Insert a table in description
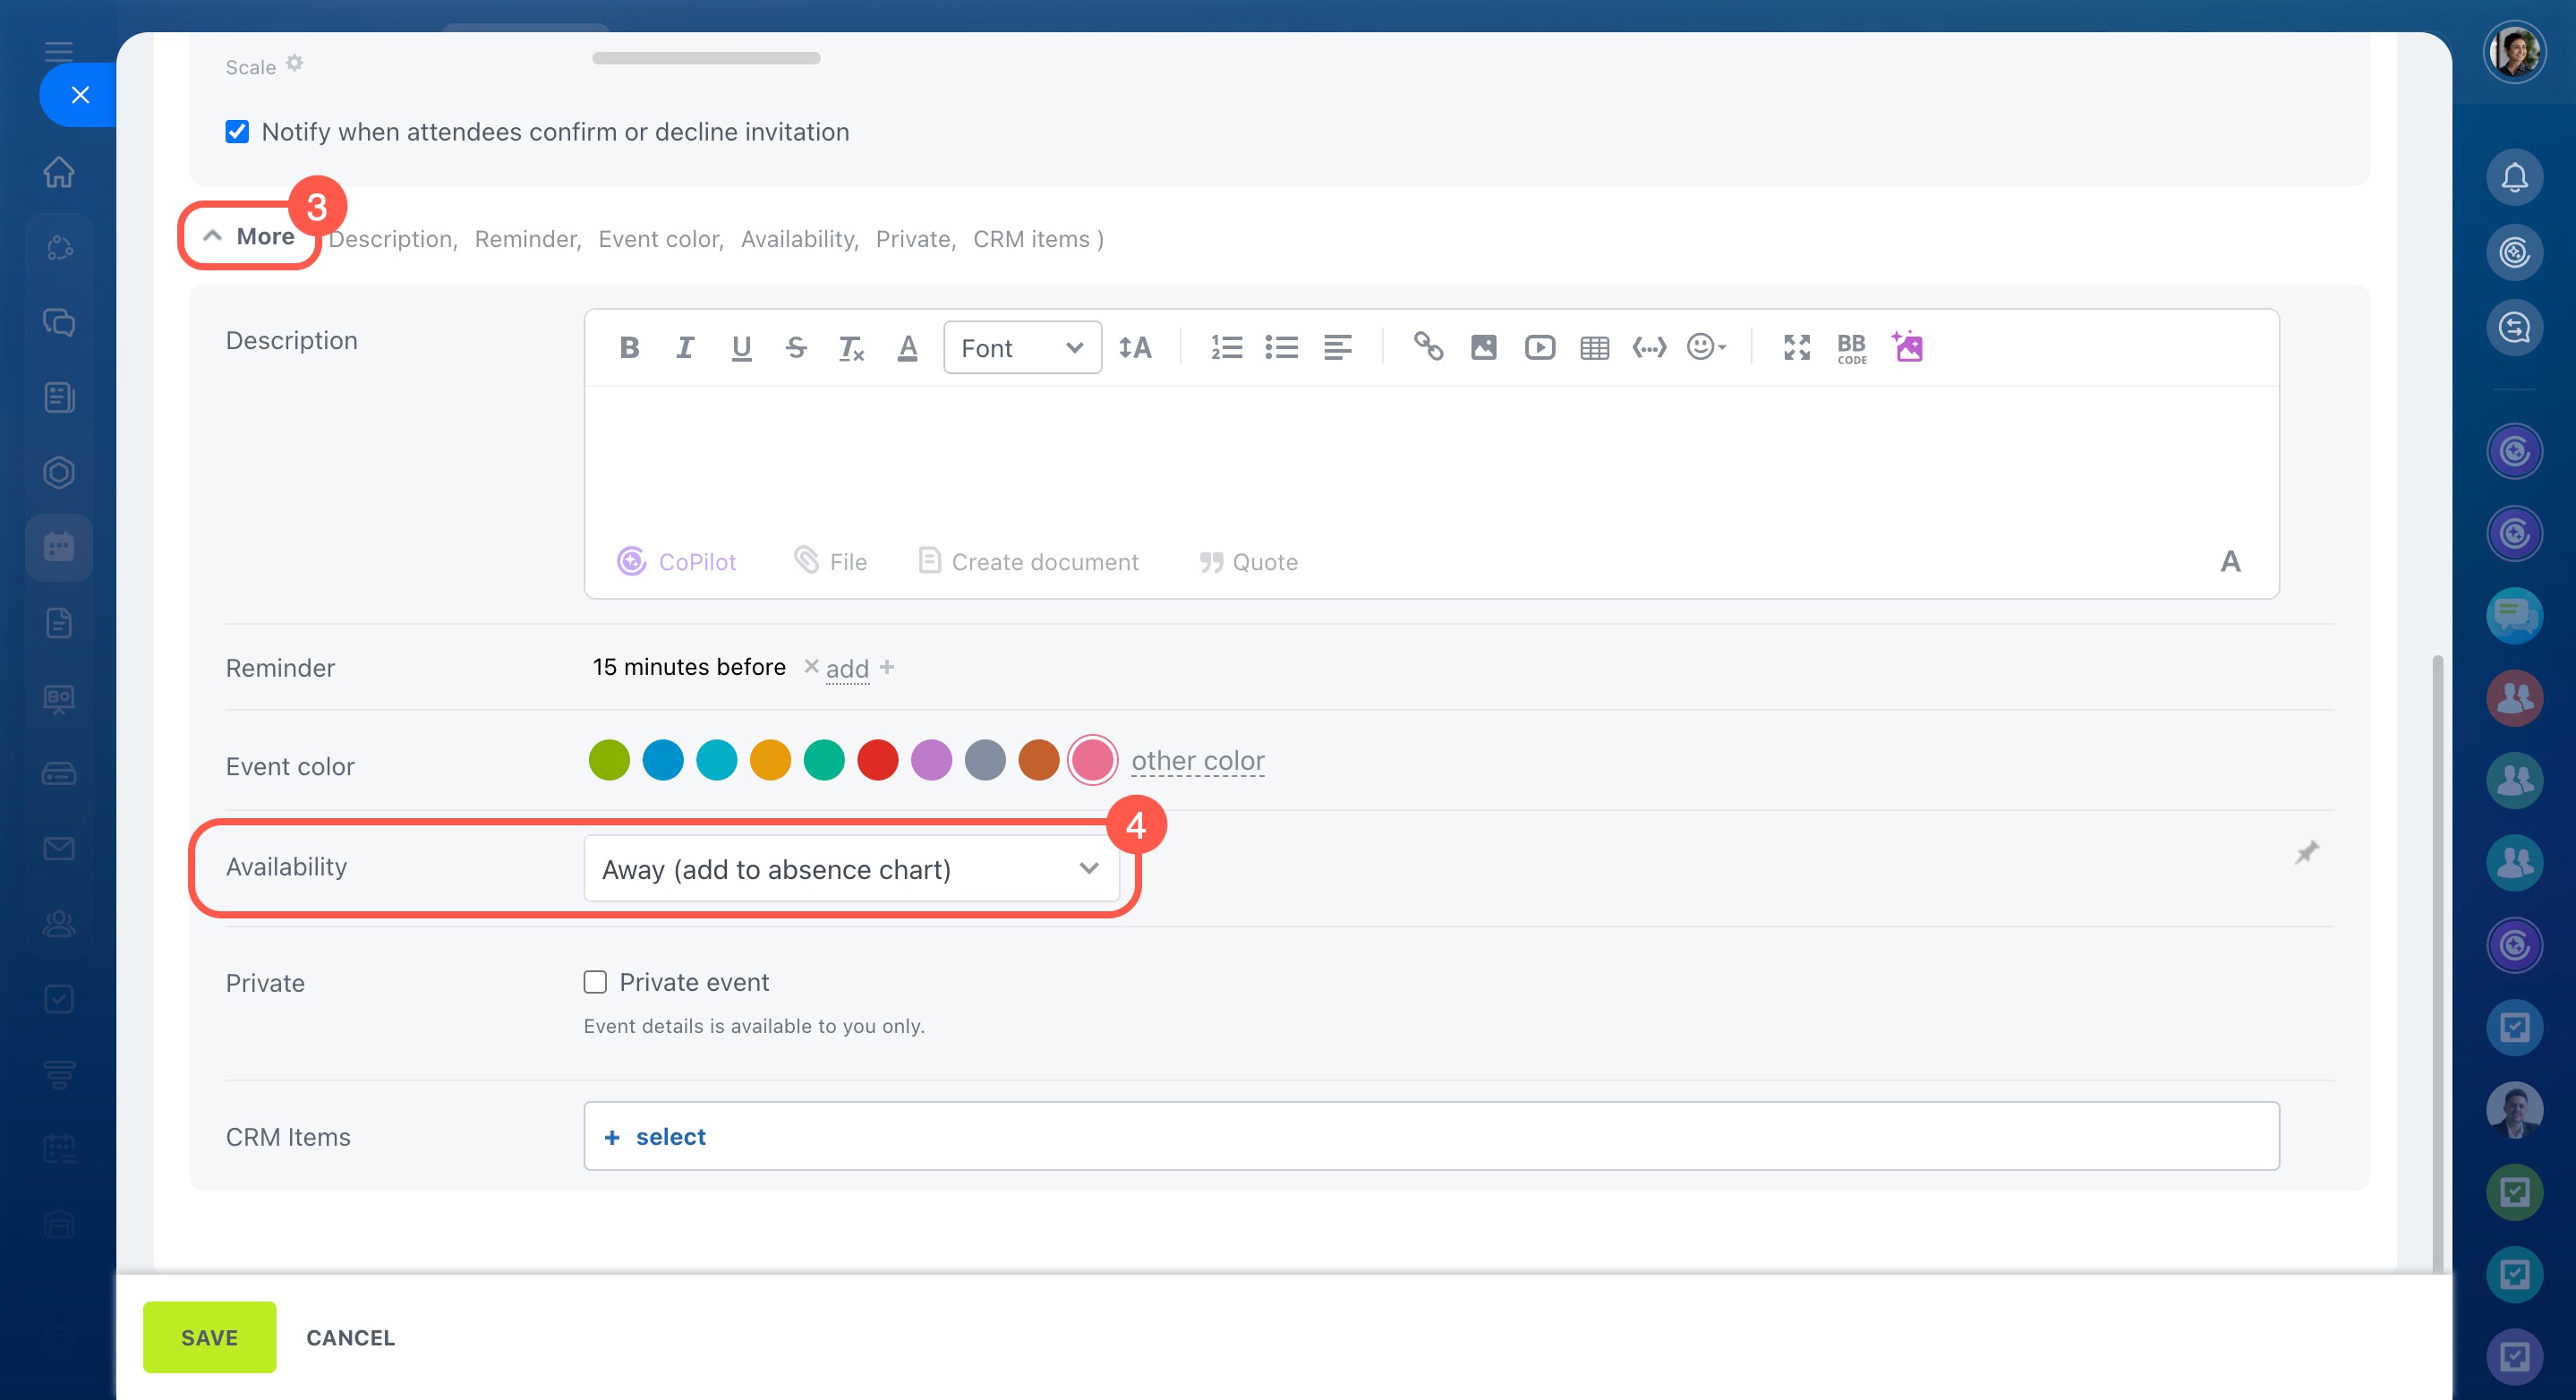Screen dimensions: 2576x1400 click(x=1595, y=347)
